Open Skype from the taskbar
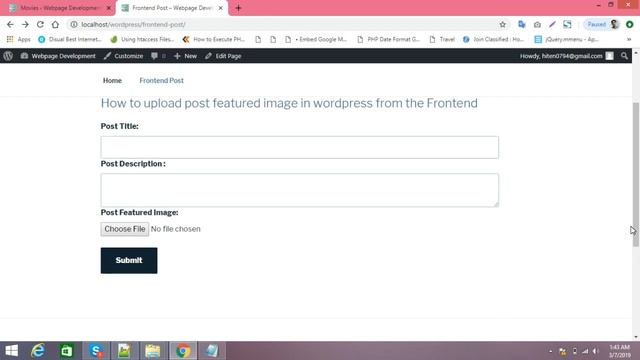The height and width of the screenshot is (360, 640). coord(96,351)
